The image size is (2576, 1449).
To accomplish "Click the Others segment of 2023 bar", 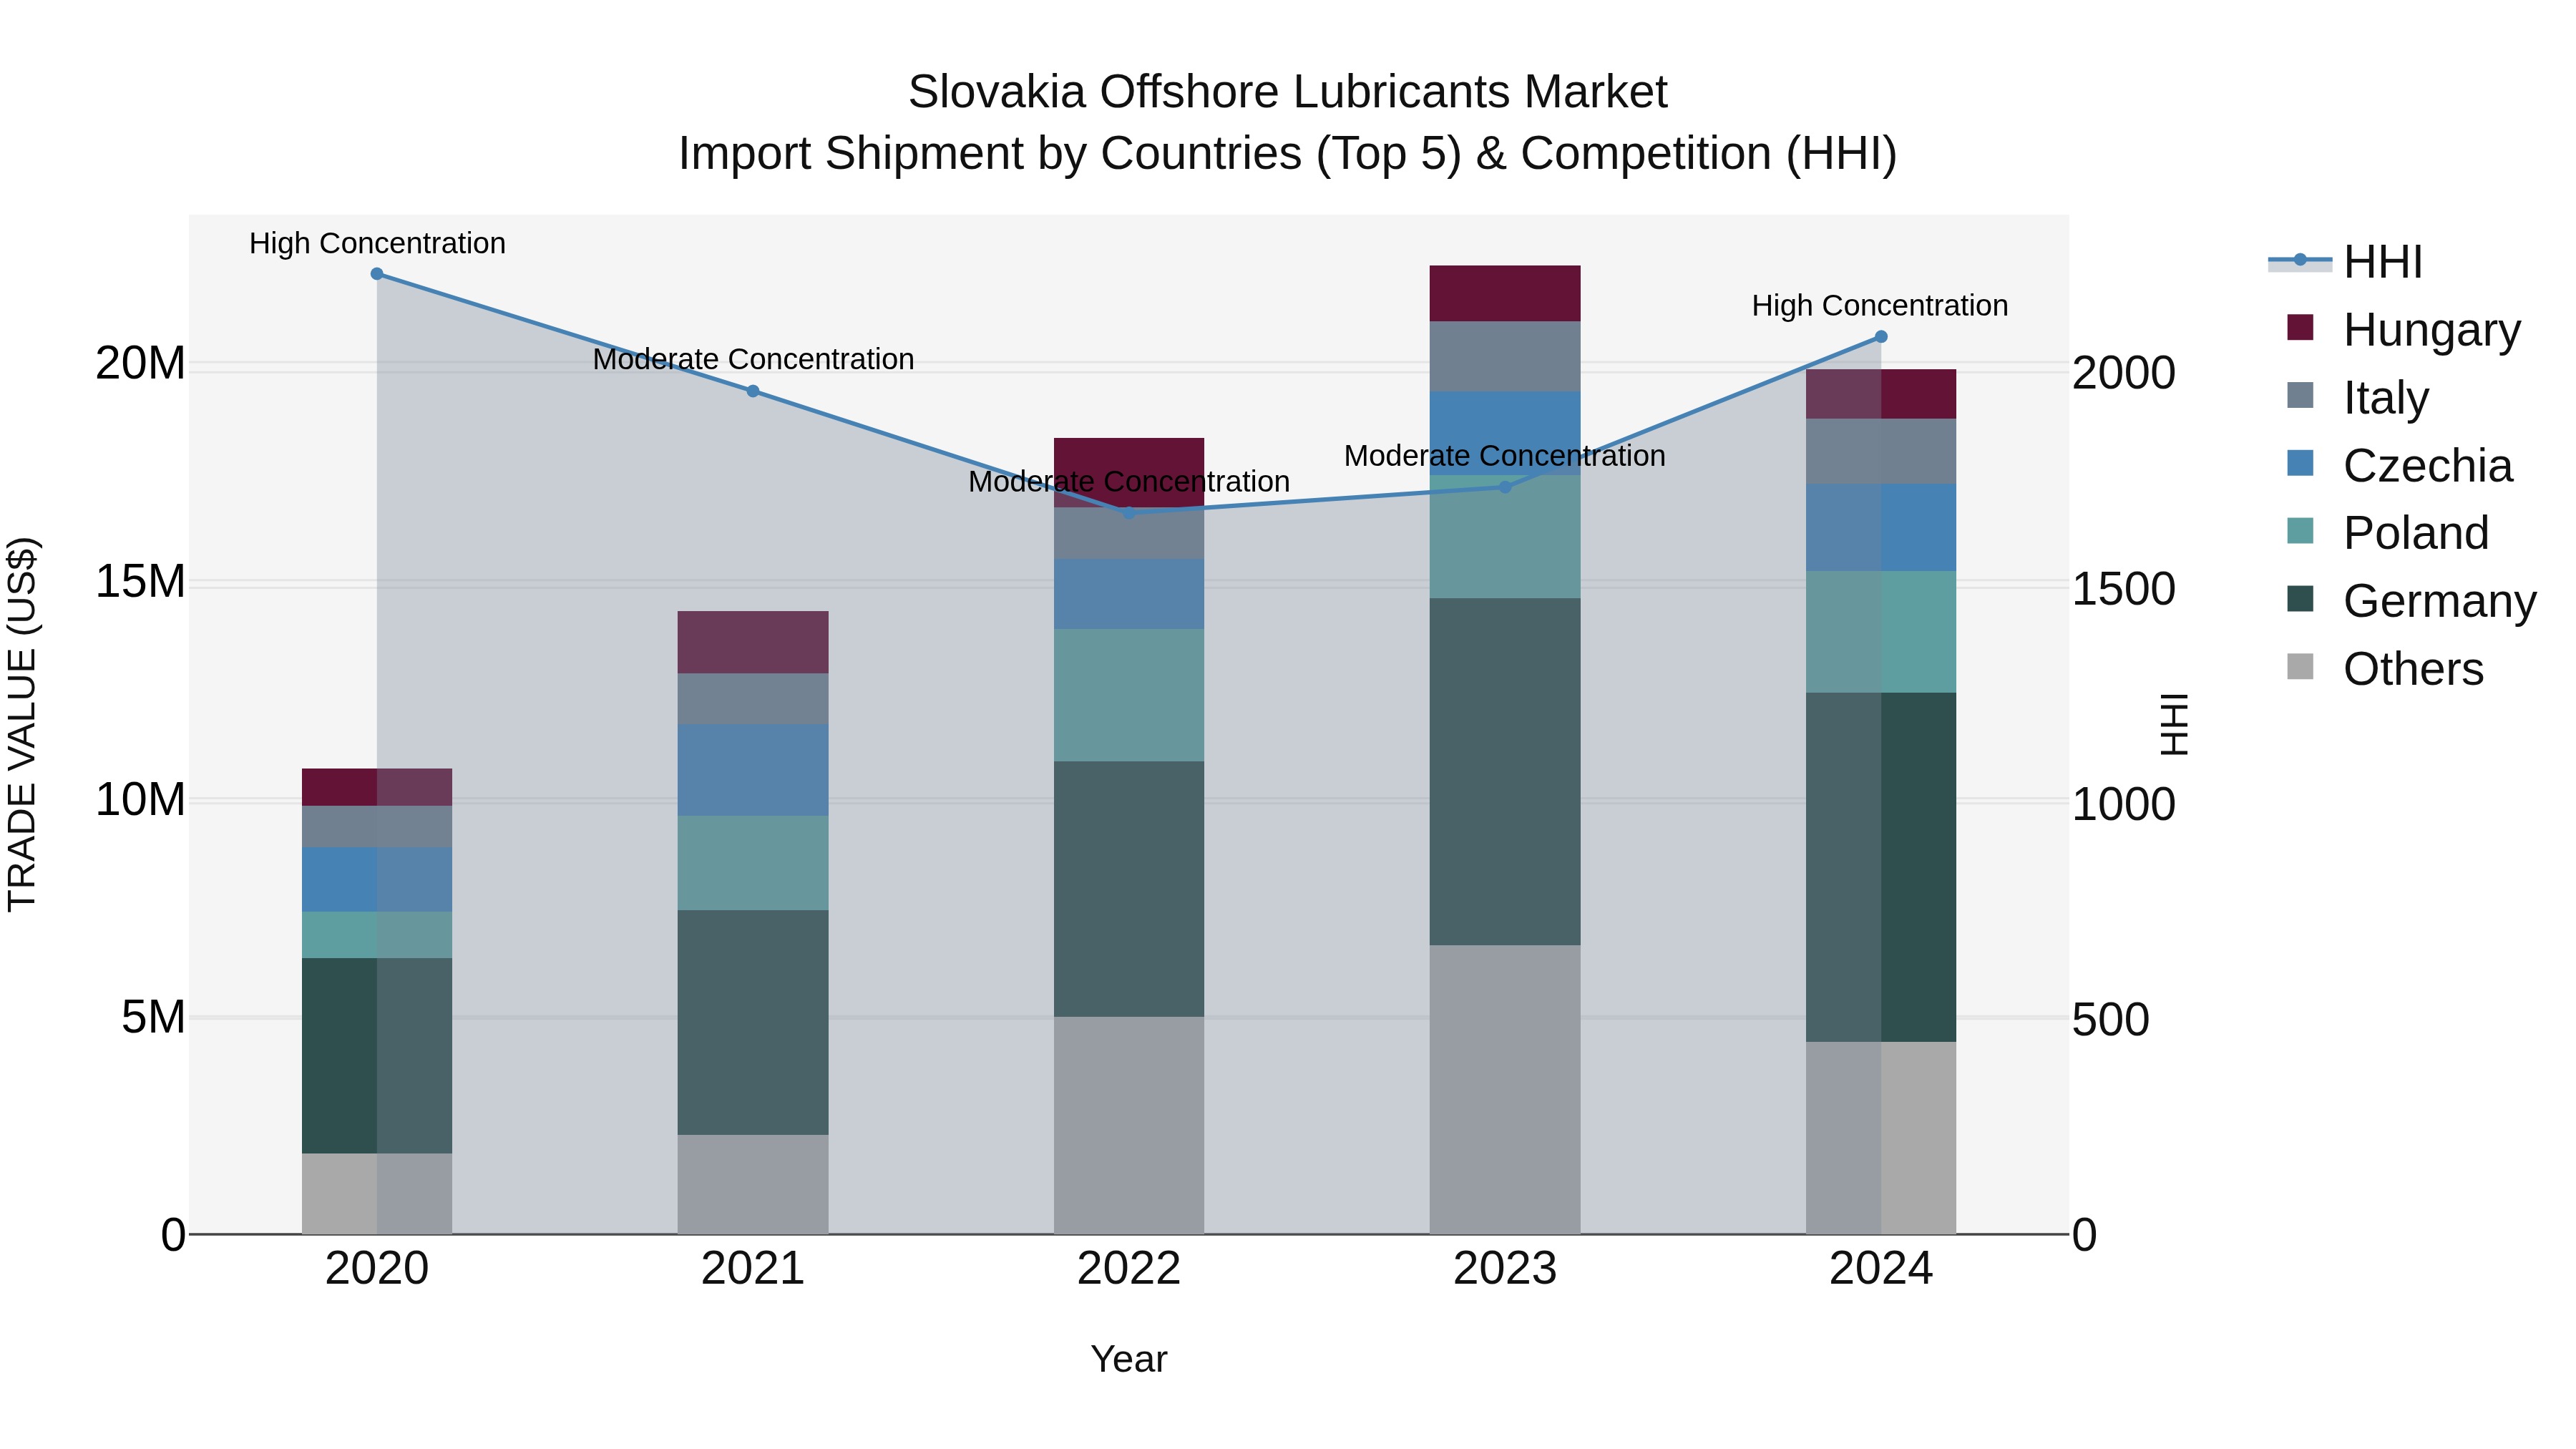I will [x=1505, y=1090].
